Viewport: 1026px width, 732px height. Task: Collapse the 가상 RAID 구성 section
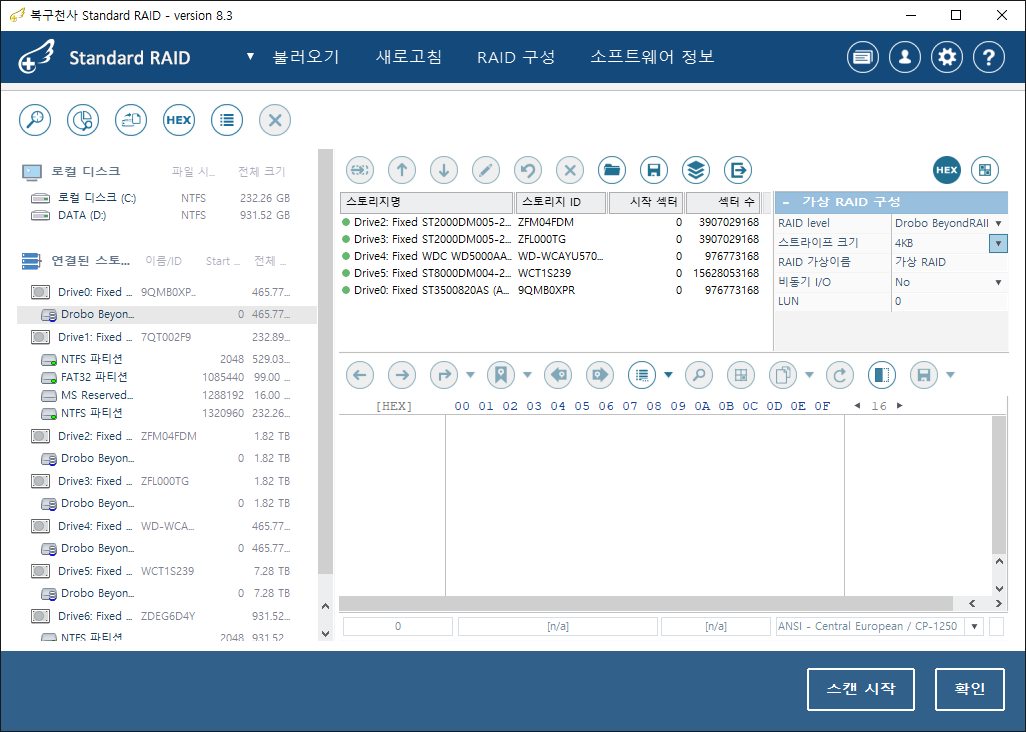pyautogui.click(x=786, y=202)
